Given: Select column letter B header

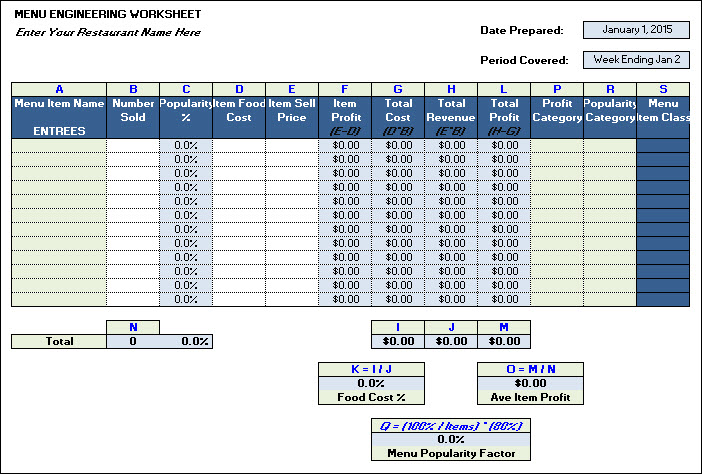Looking at the screenshot, I should pyautogui.click(x=133, y=90).
